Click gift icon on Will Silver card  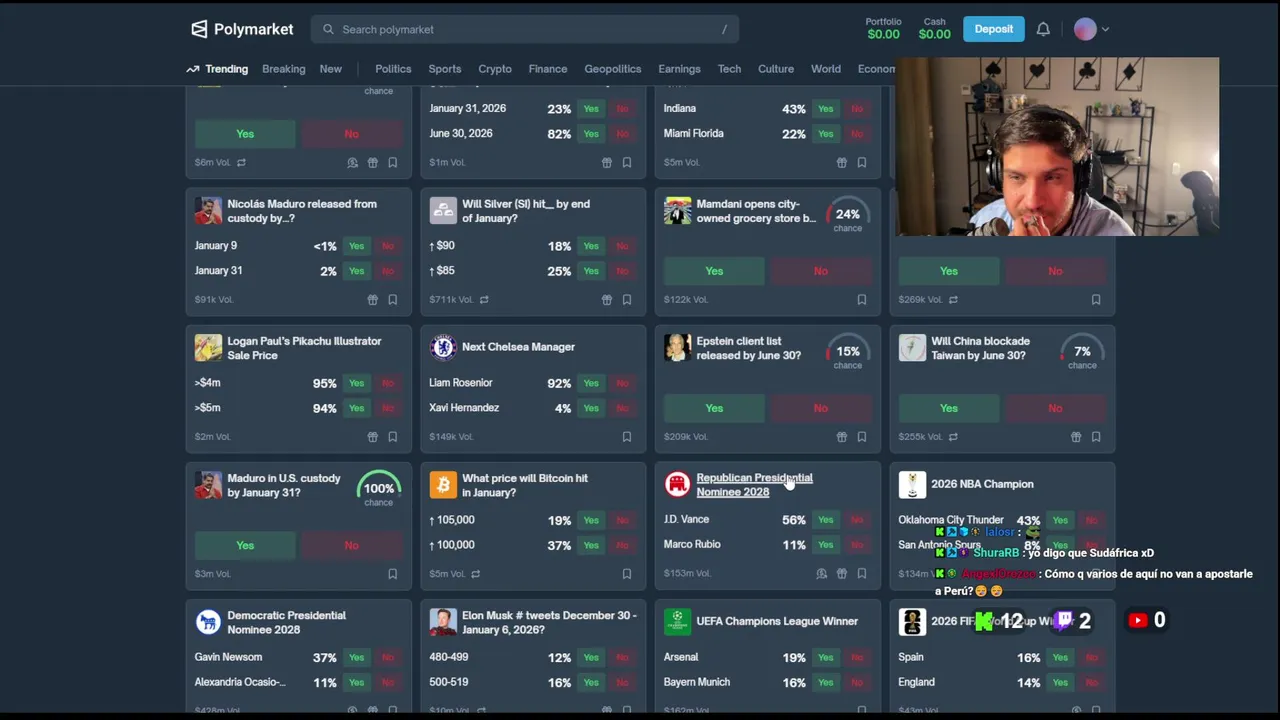607,300
